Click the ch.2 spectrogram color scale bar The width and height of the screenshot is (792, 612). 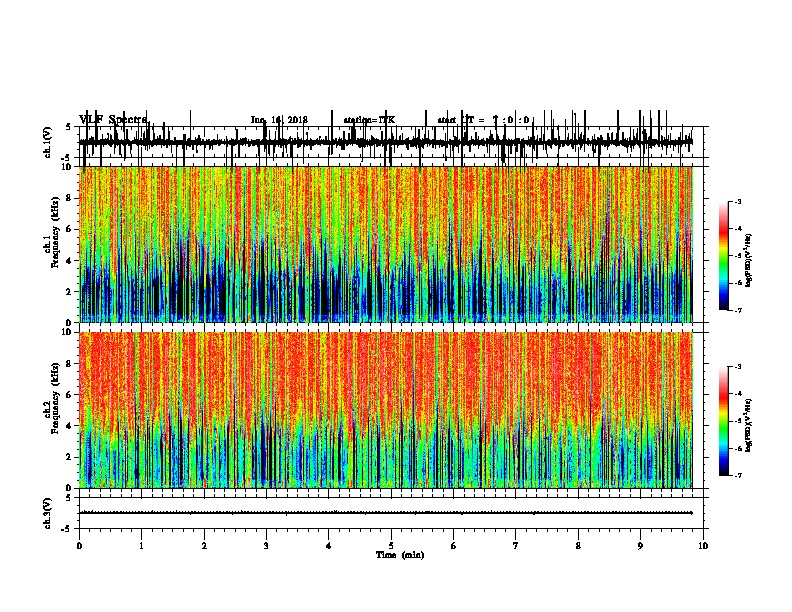point(723,421)
